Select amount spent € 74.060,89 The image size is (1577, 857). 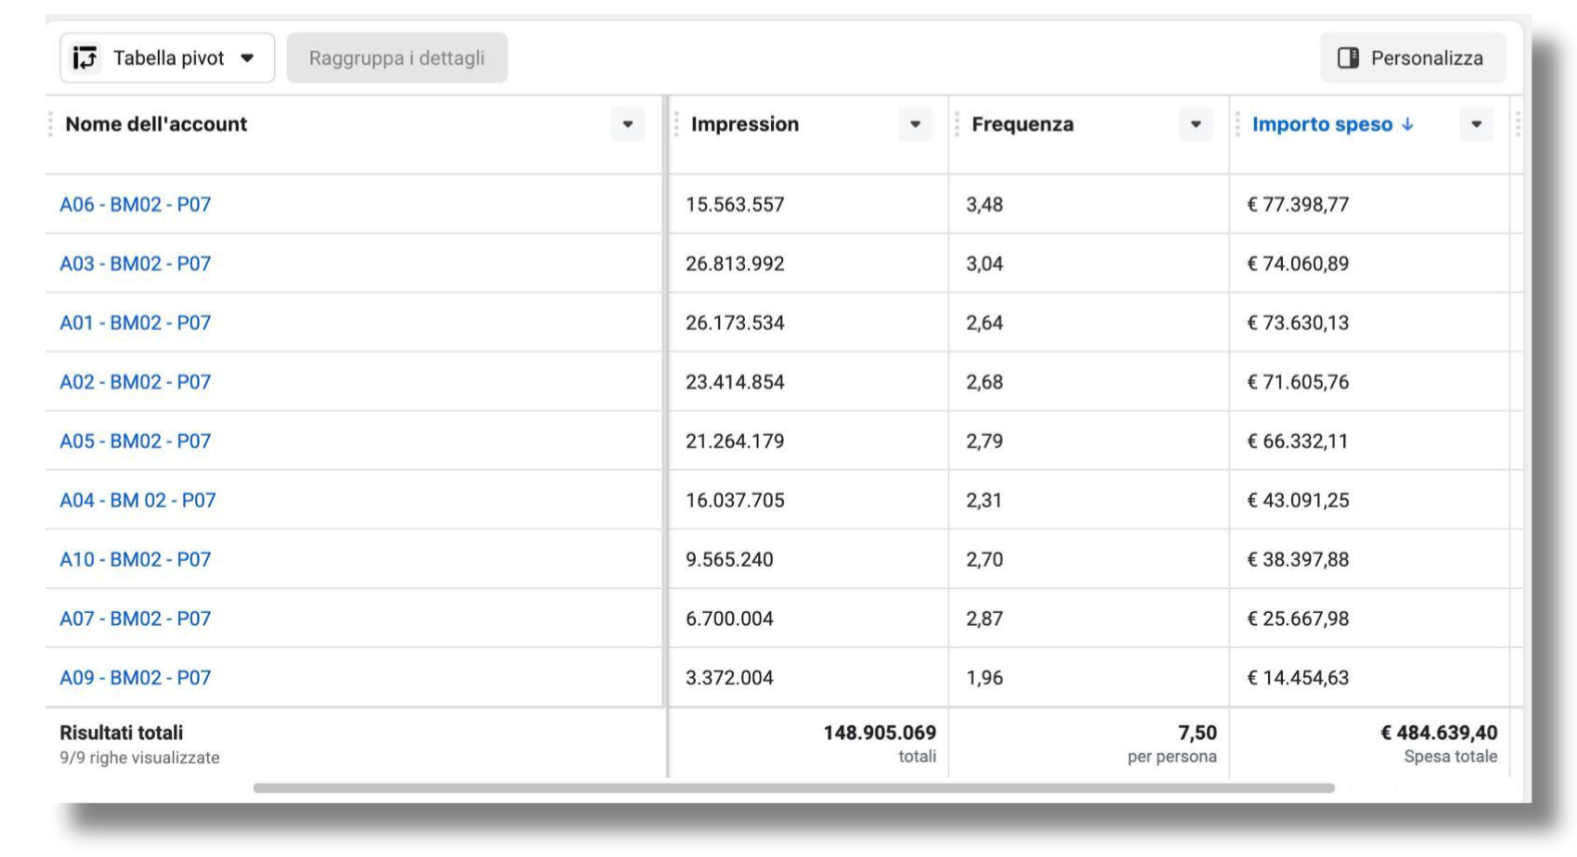[1297, 263]
